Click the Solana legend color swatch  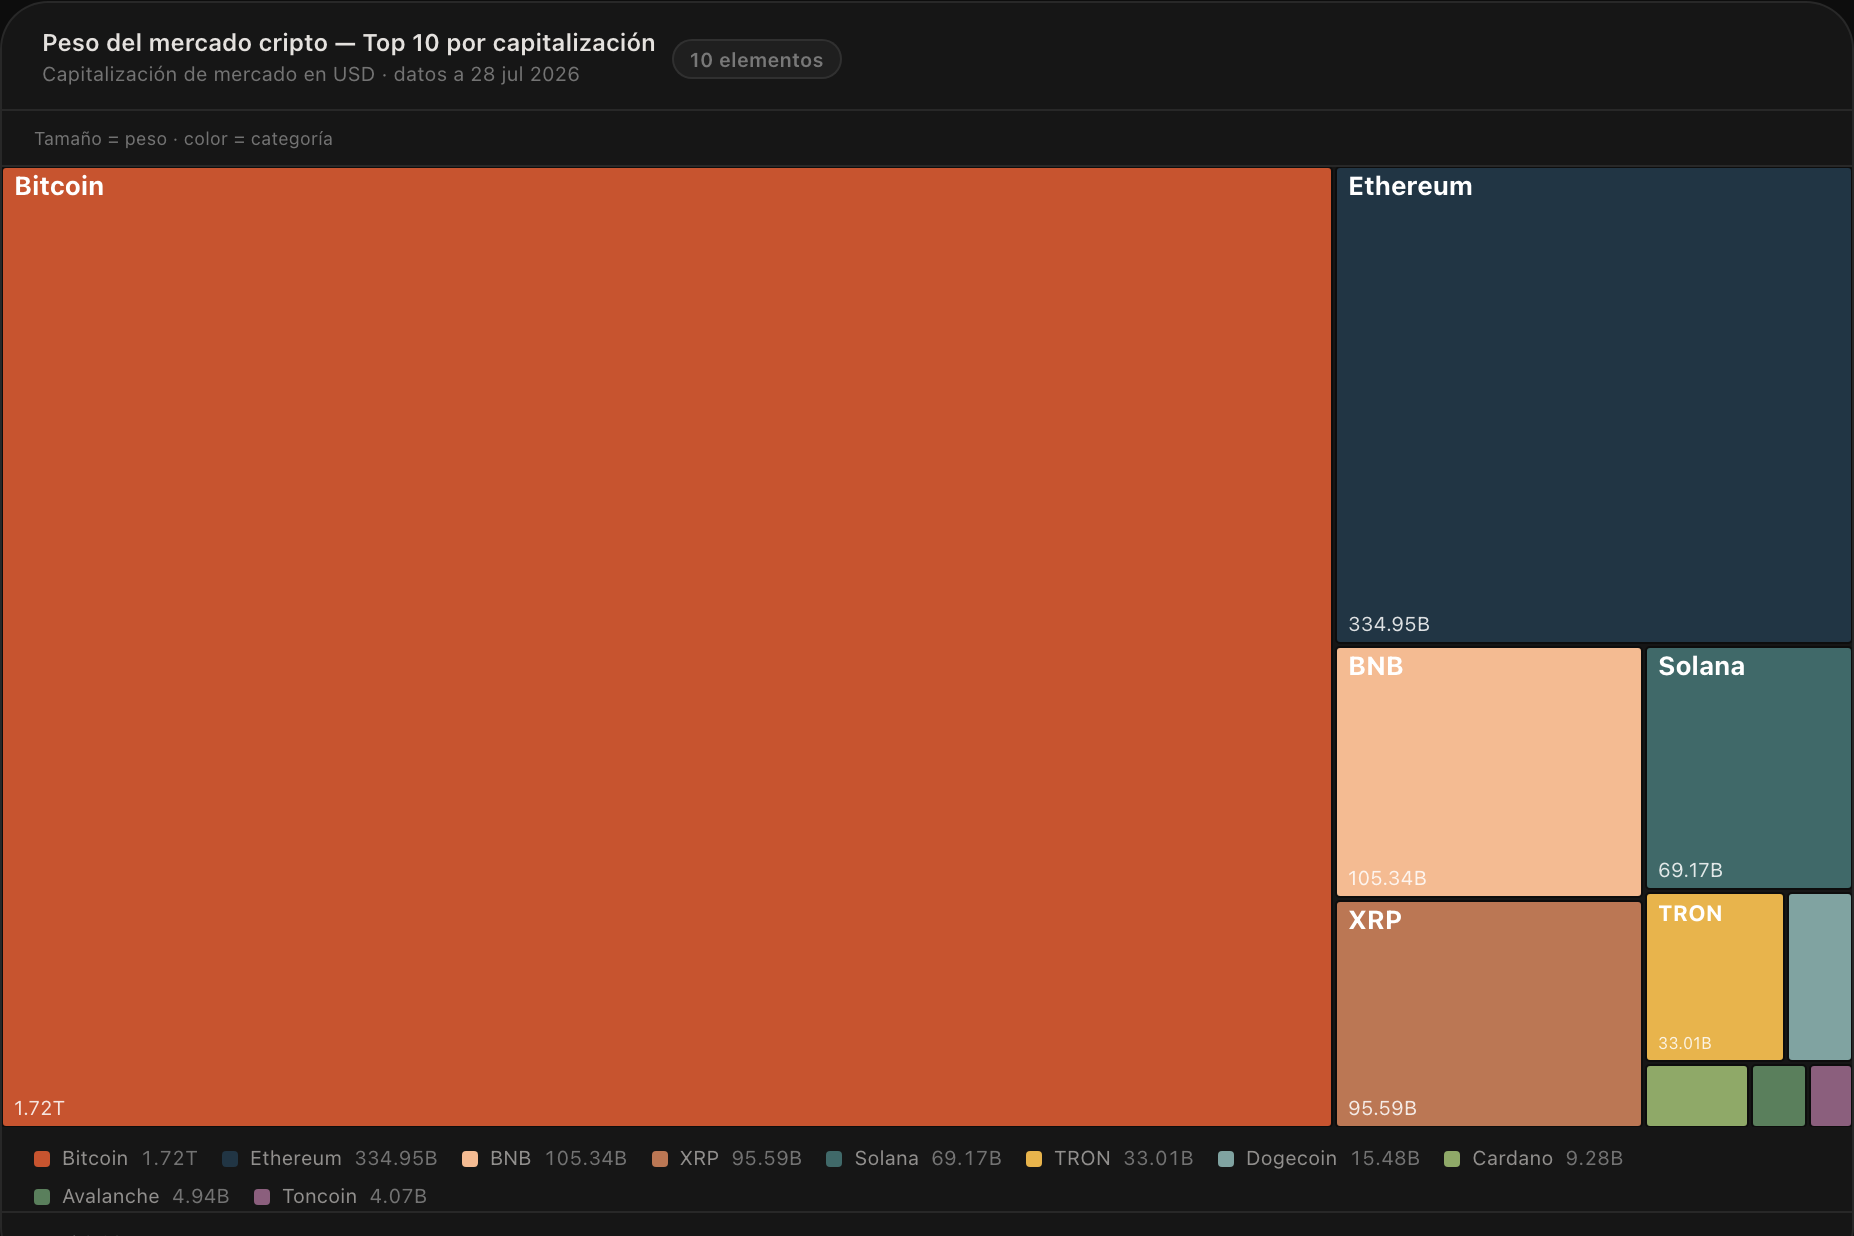(x=834, y=1159)
